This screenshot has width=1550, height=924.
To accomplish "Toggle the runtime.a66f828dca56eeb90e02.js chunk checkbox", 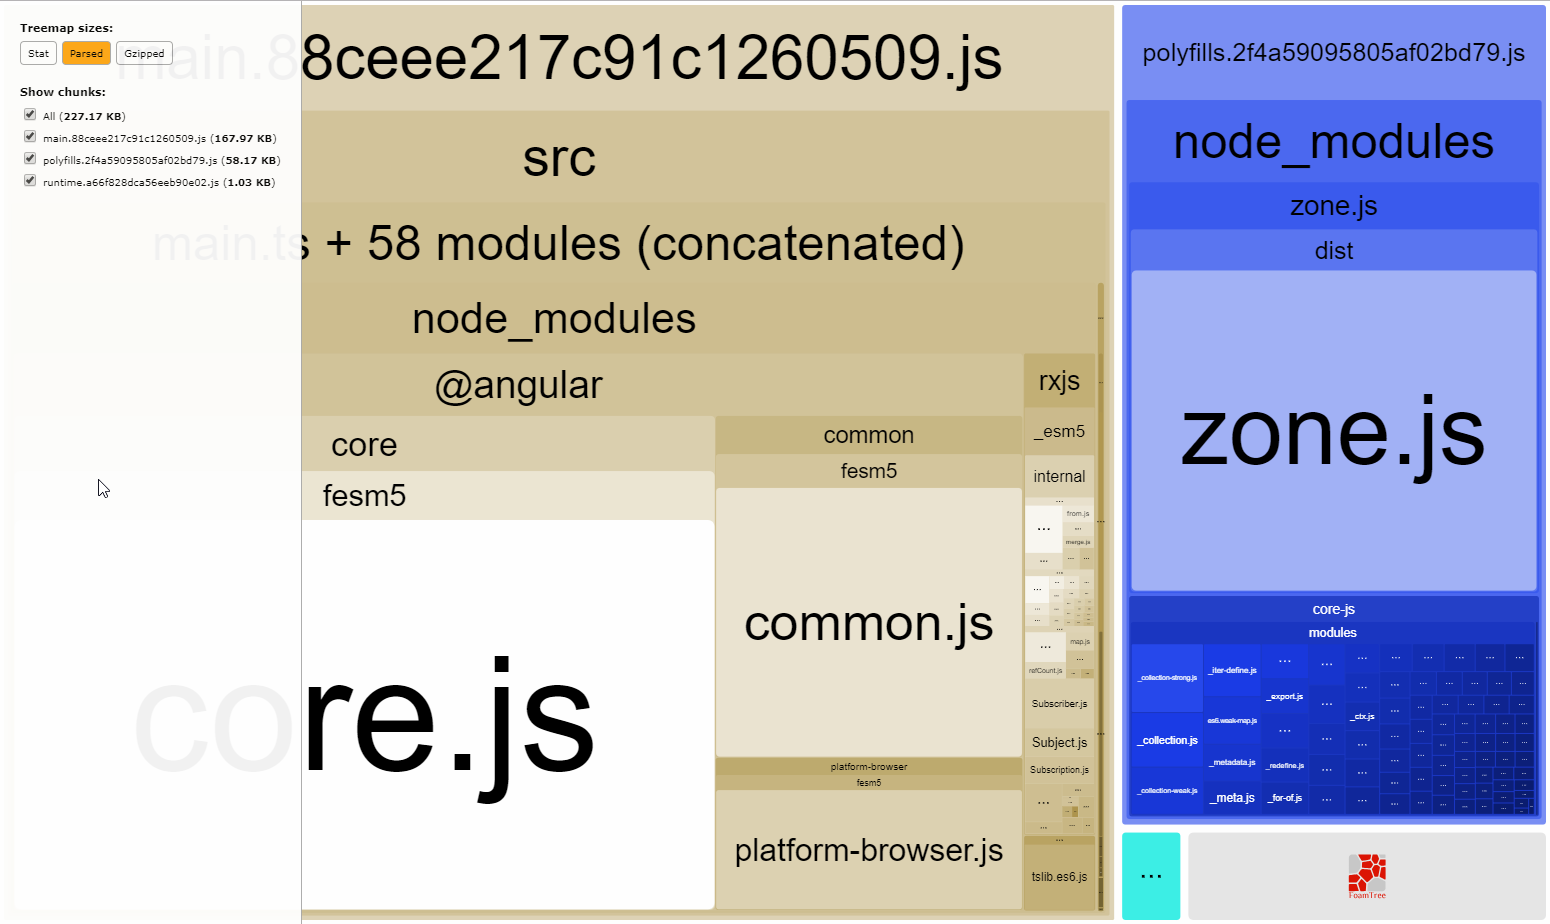I will click(30, 181).
